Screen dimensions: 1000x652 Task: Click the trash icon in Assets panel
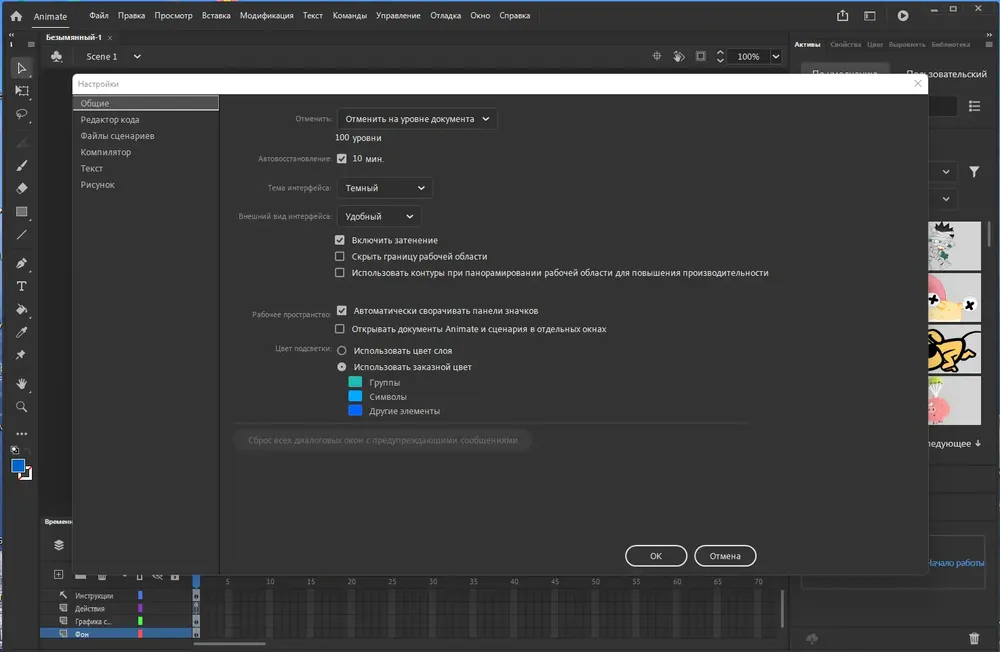pos(974,638)
